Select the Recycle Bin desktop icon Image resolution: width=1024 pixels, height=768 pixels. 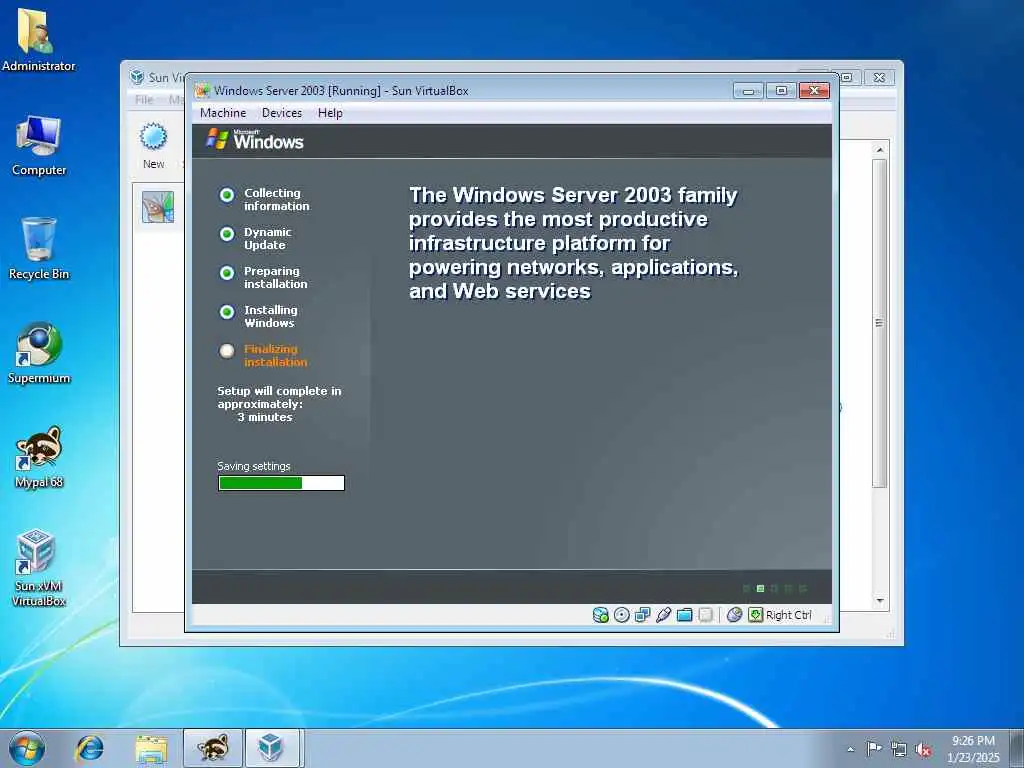pyautogui.click(x=39, y=249)
